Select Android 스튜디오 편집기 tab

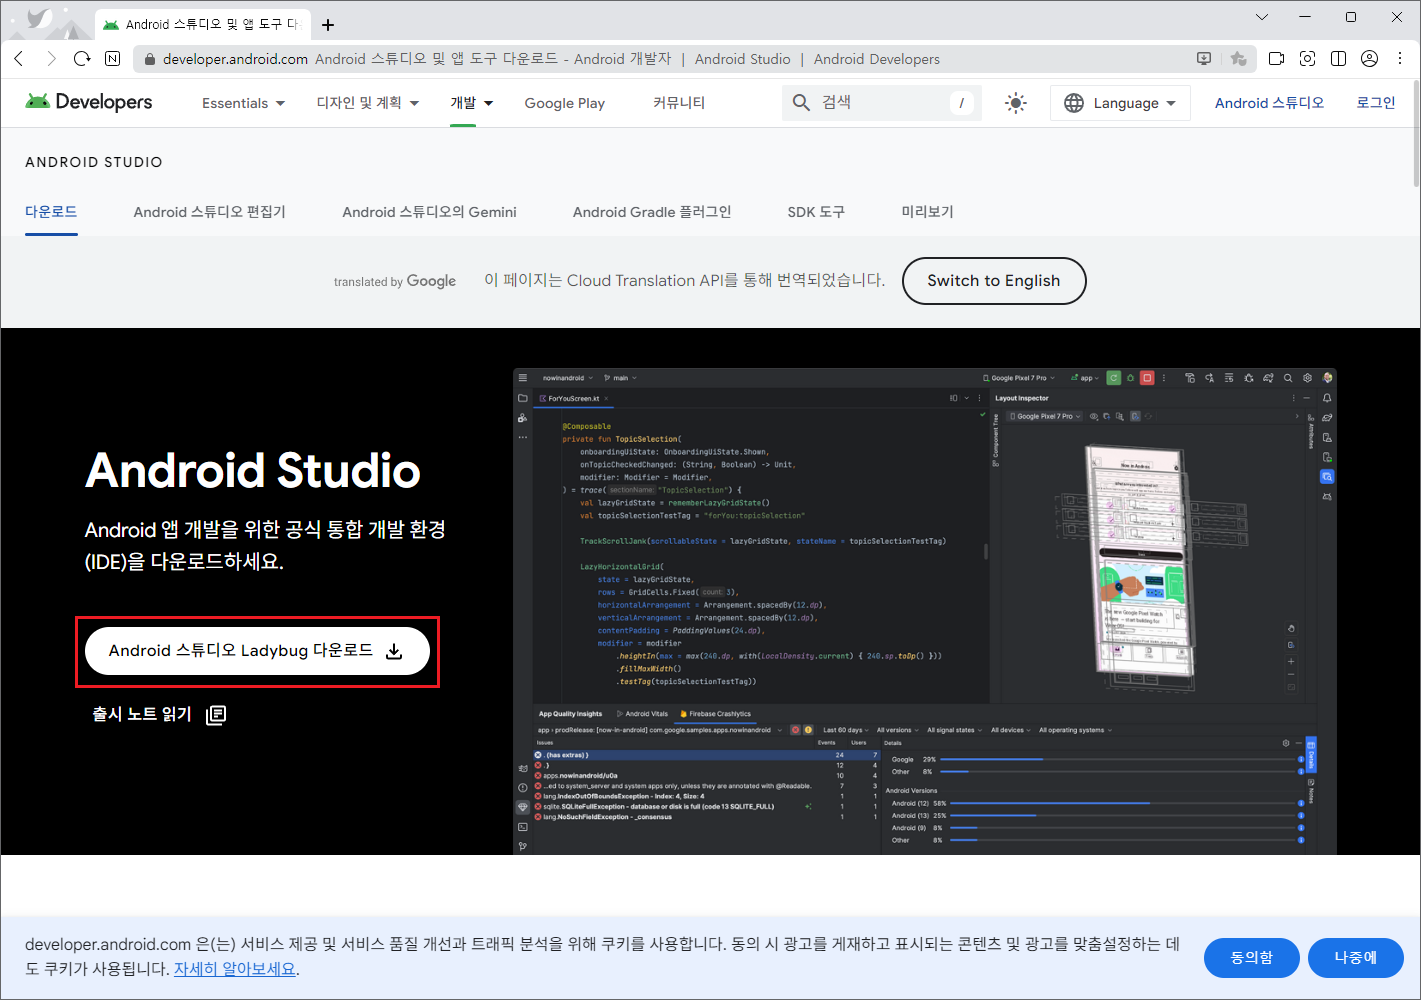tap(210, 212)
